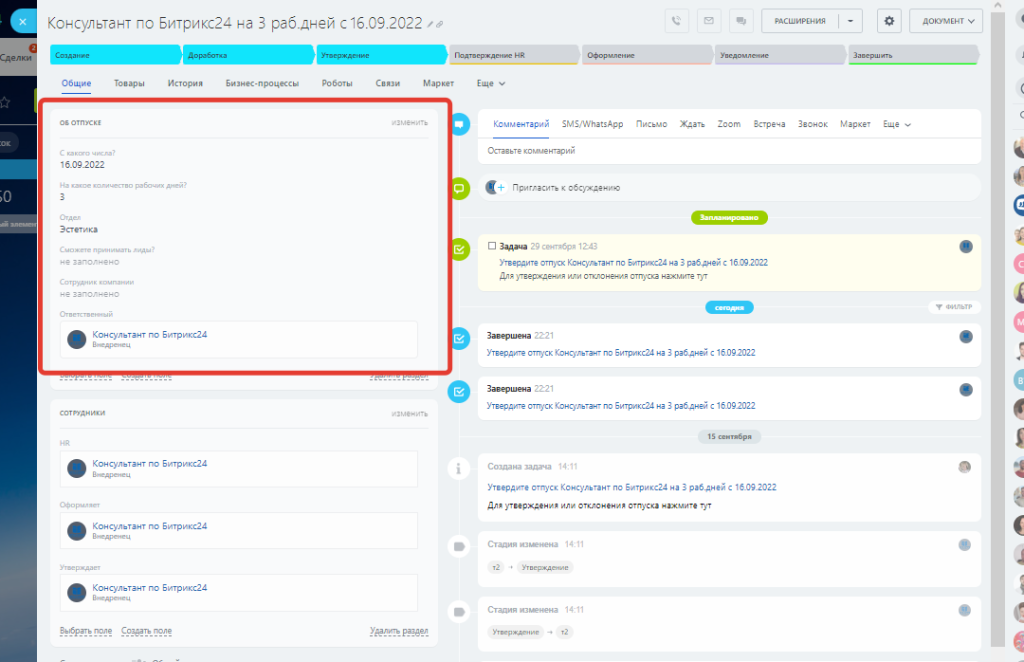The height and width of the screenshot is (662, 1024).
Task: Open the Связи tab
Action: coord(387,84)
